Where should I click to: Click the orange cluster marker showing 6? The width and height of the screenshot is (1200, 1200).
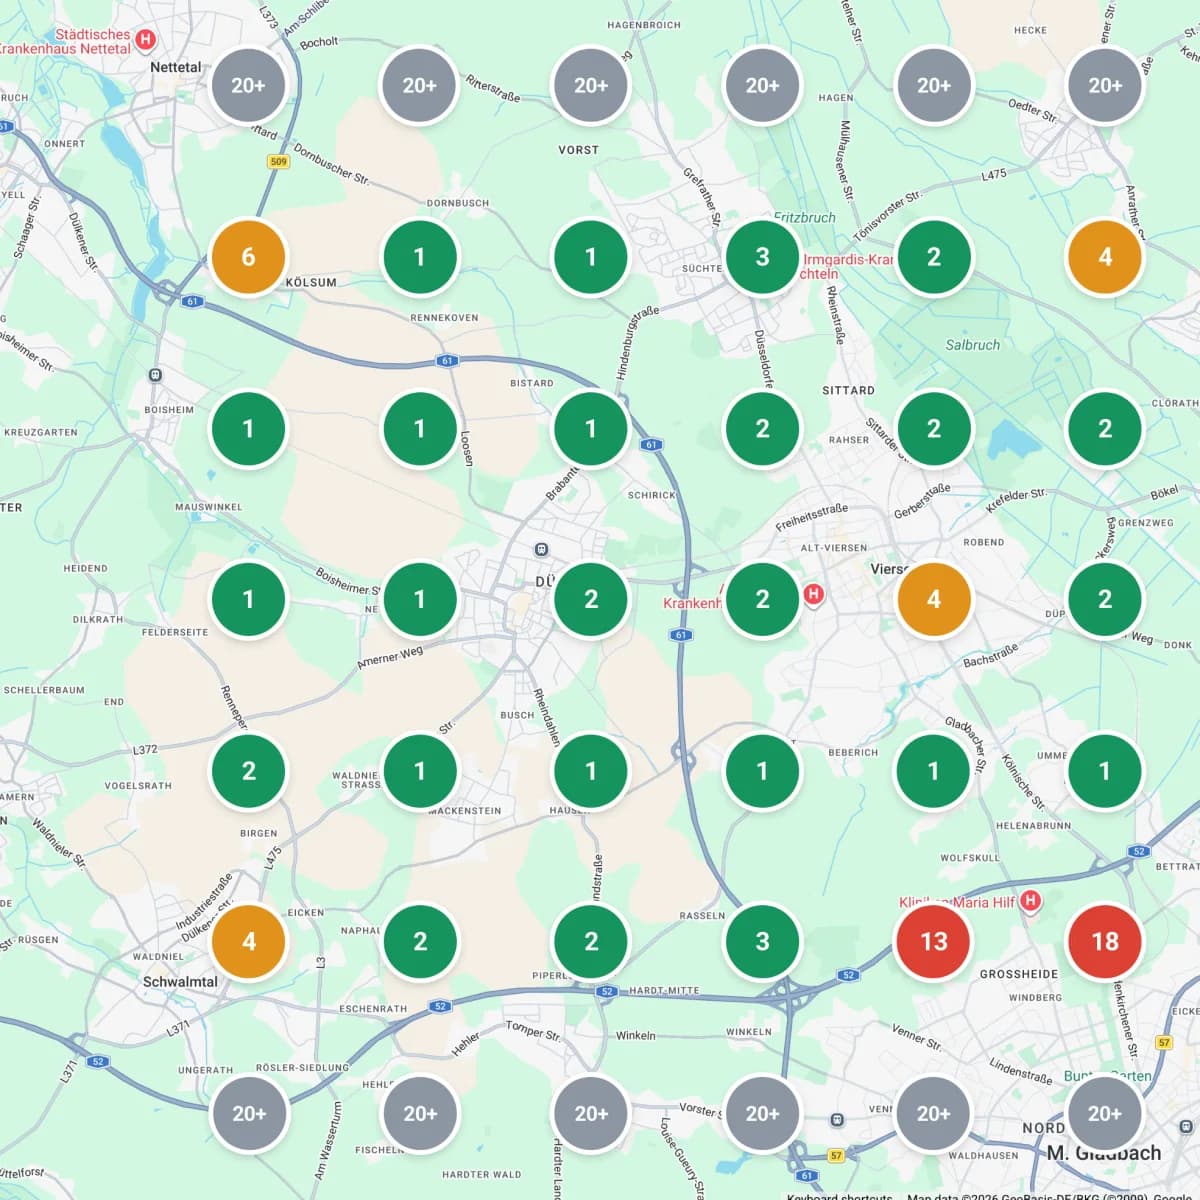coord(248,257)
